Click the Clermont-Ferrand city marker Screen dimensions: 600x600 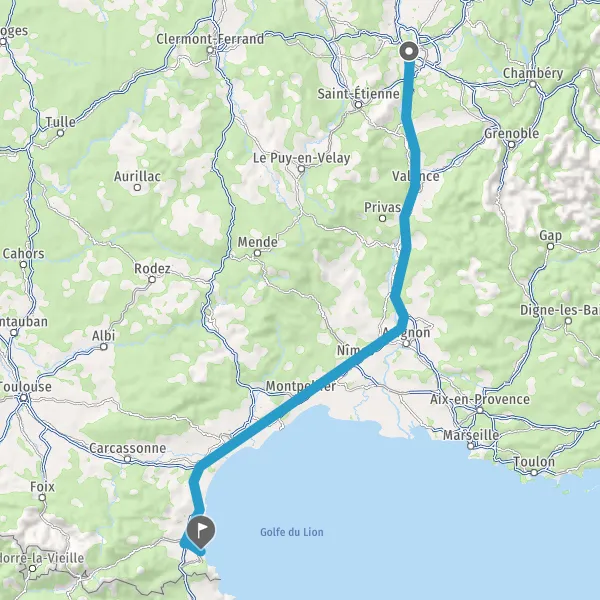tap(210, 50)
